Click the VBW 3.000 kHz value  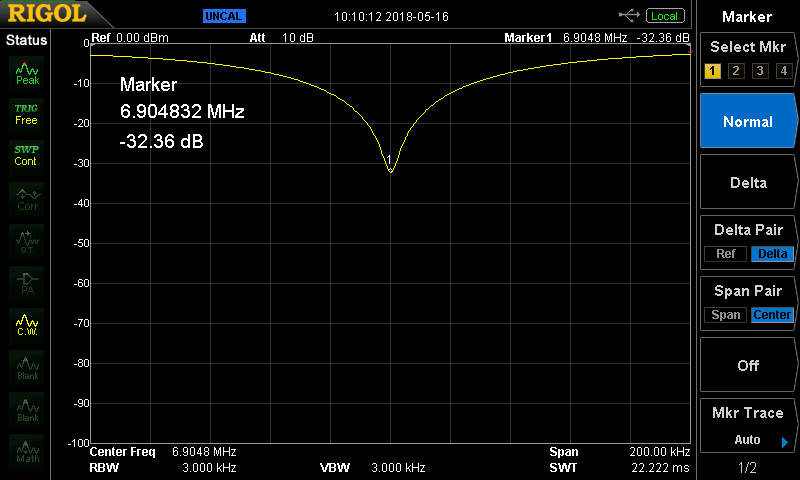398,468
